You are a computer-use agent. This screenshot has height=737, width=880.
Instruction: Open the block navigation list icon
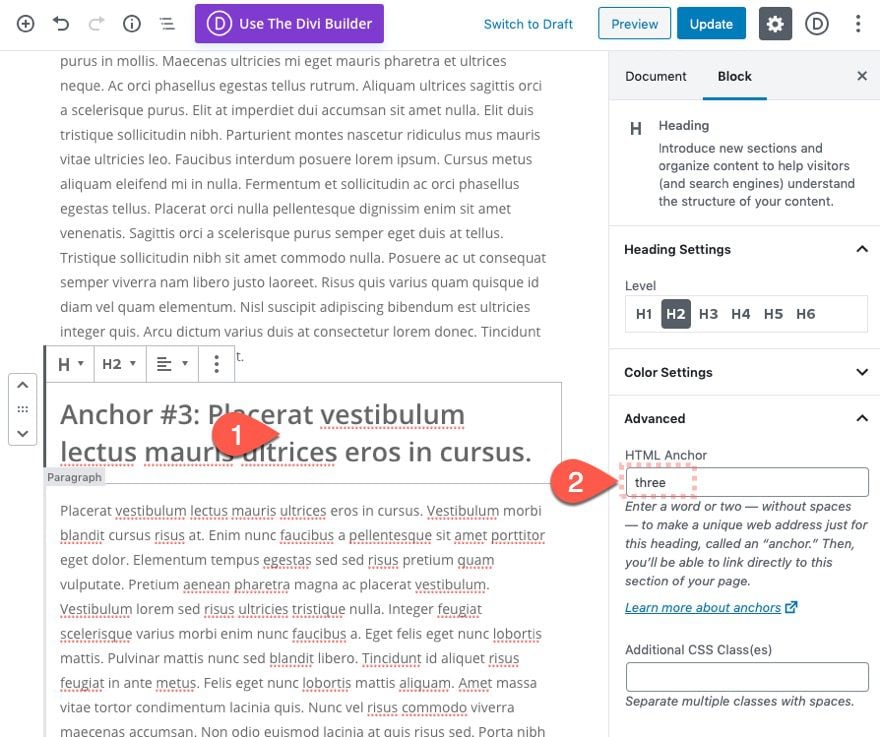167,24
